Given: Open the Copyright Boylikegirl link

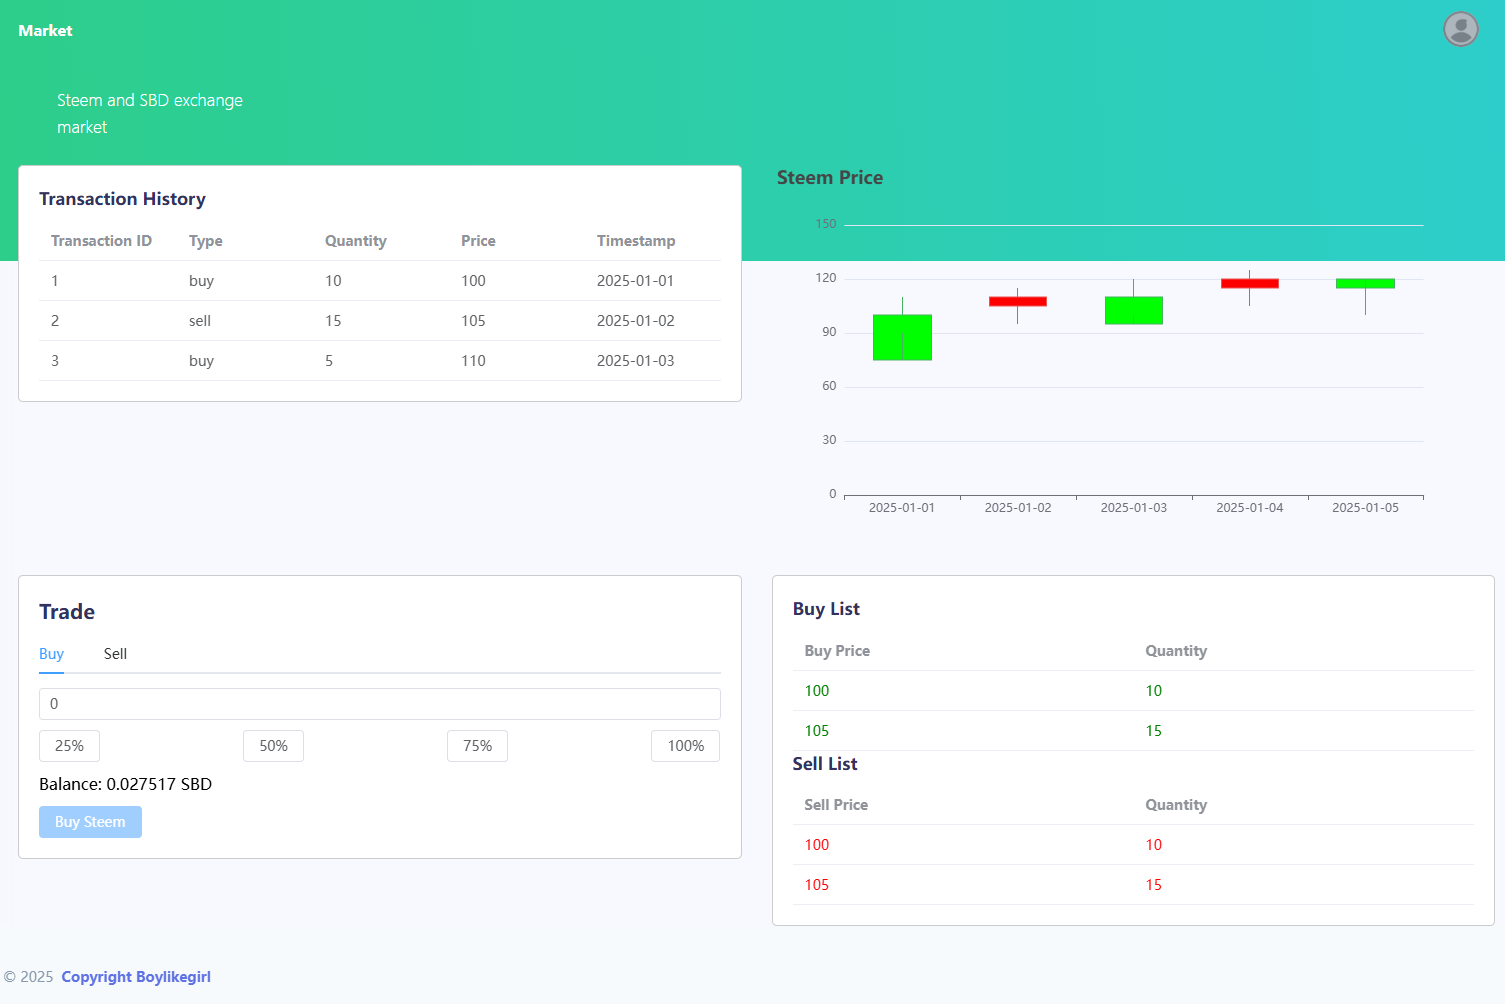Looking at the screenshot, I should coord(136,977).
